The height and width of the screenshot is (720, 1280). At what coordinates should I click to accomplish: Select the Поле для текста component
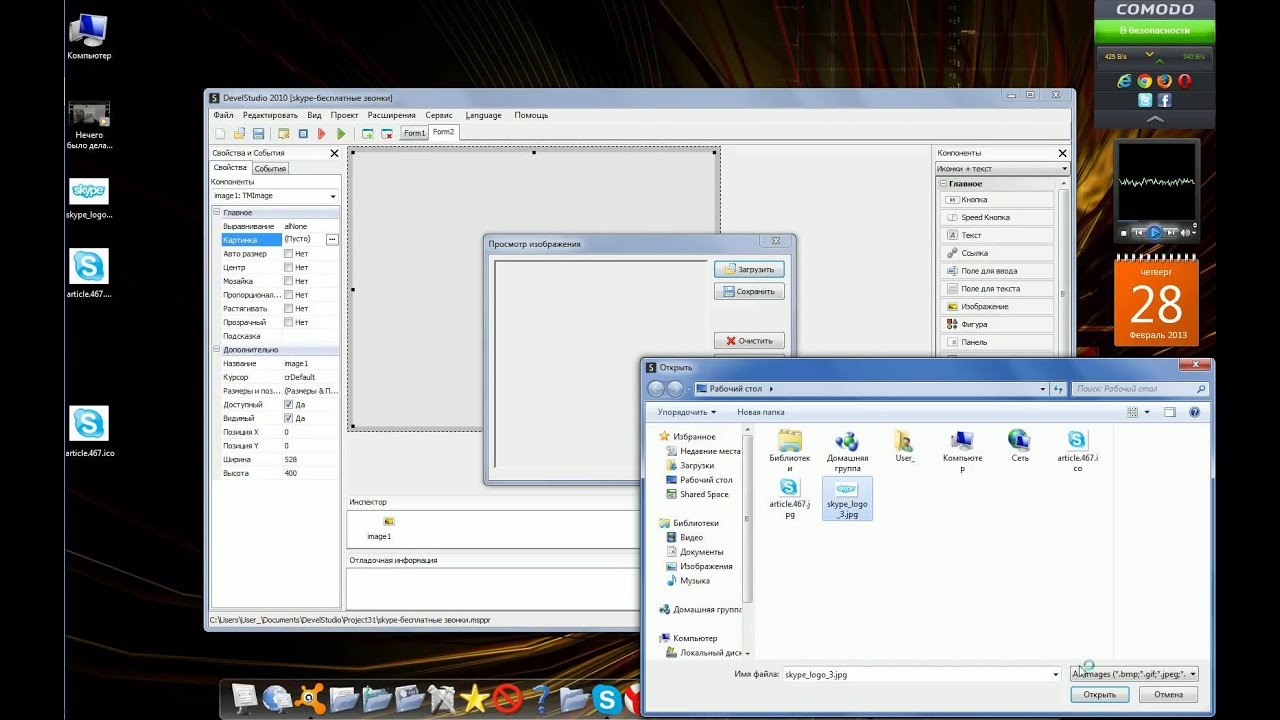pos(996,289)
